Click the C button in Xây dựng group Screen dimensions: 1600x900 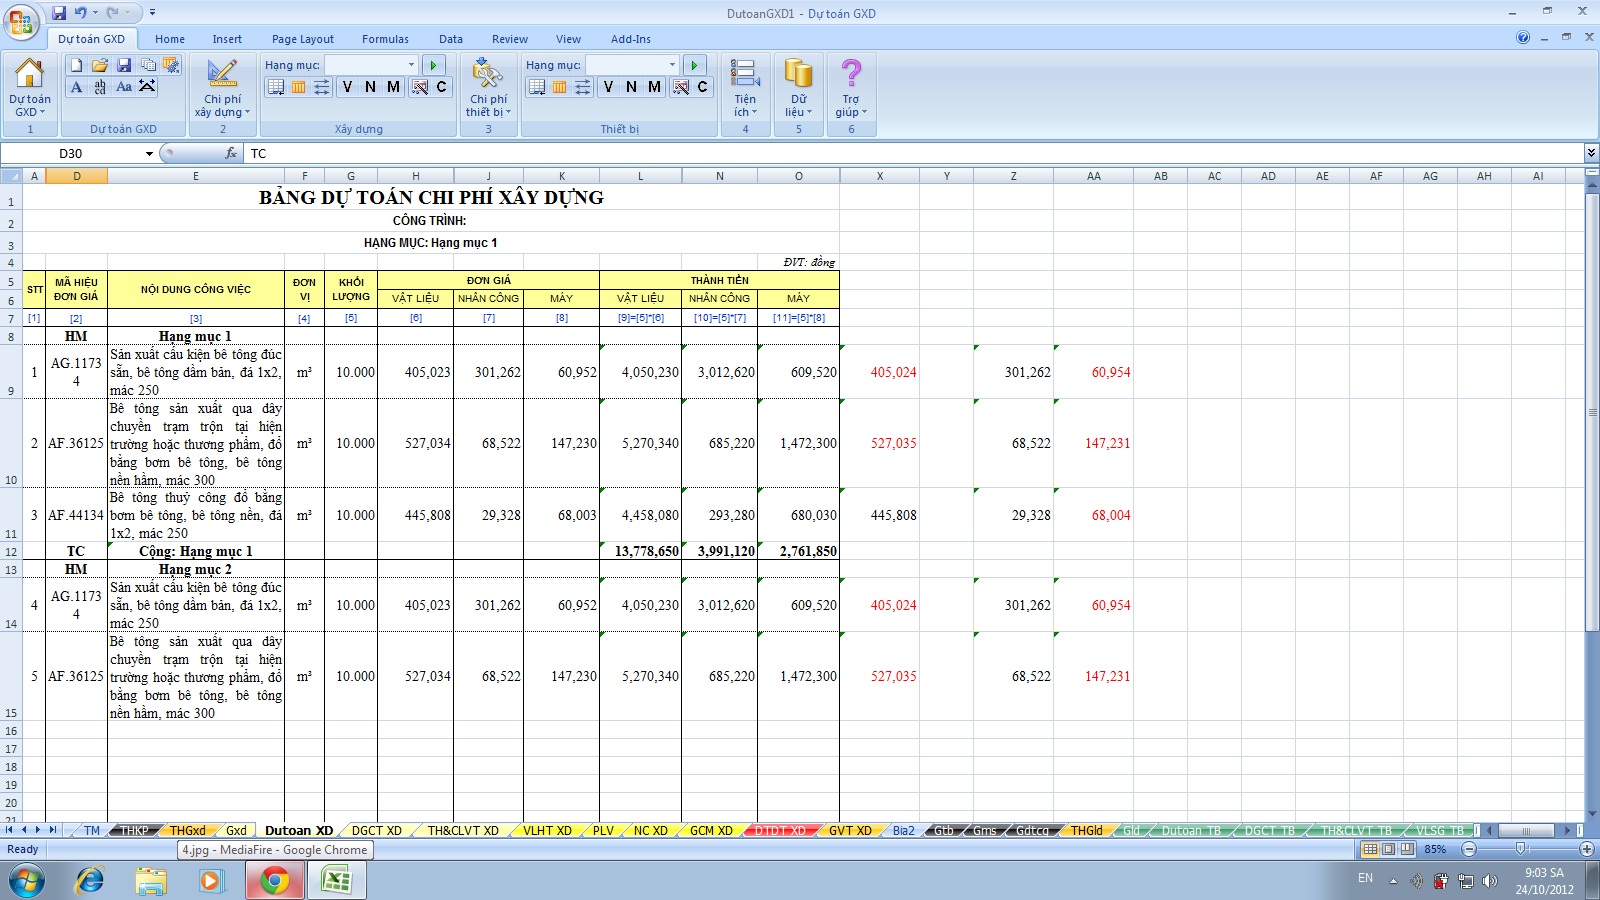coord(441,87)
